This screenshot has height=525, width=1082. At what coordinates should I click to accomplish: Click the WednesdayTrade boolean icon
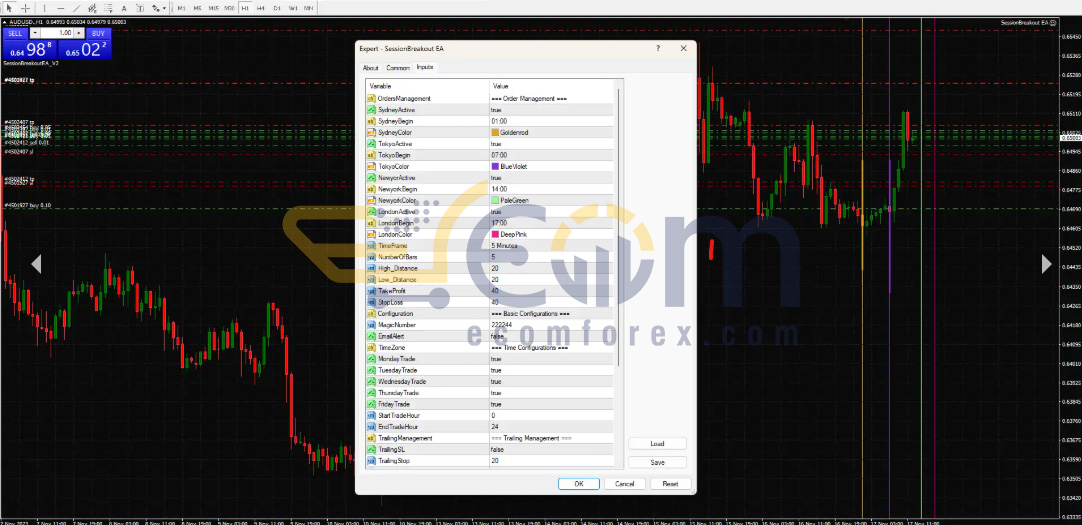tap(371, 382)
